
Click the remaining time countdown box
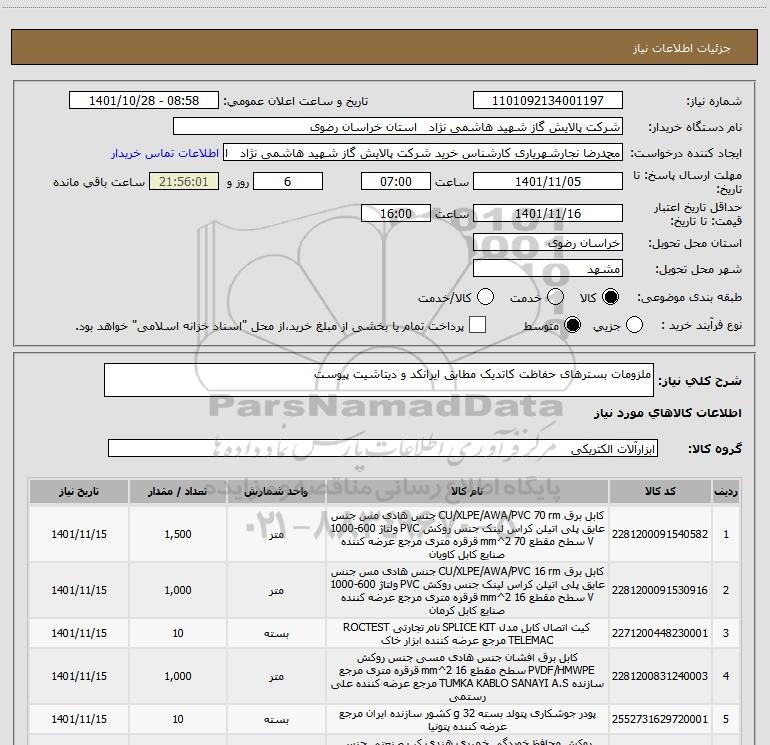coord(182,182)
